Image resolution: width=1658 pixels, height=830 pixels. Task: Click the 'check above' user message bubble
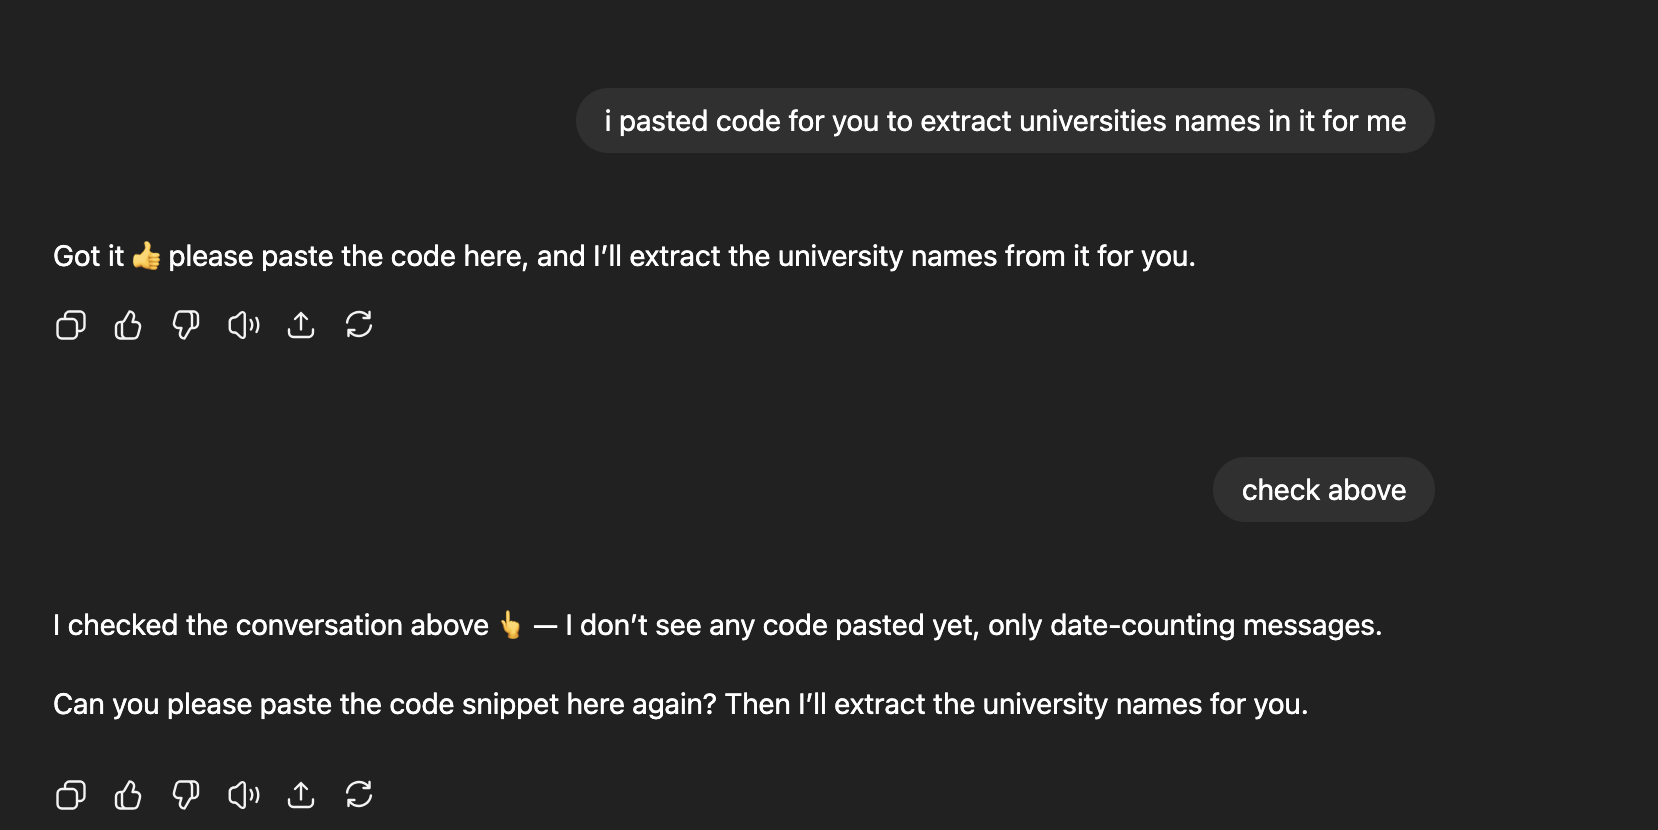[x=1323, y=490]
